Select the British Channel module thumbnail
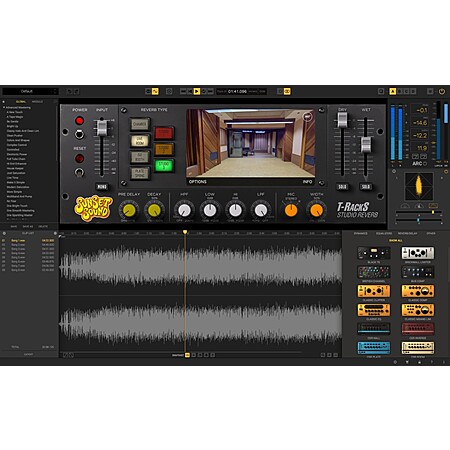This screenshot has height=450, width=450. point(374,272)
